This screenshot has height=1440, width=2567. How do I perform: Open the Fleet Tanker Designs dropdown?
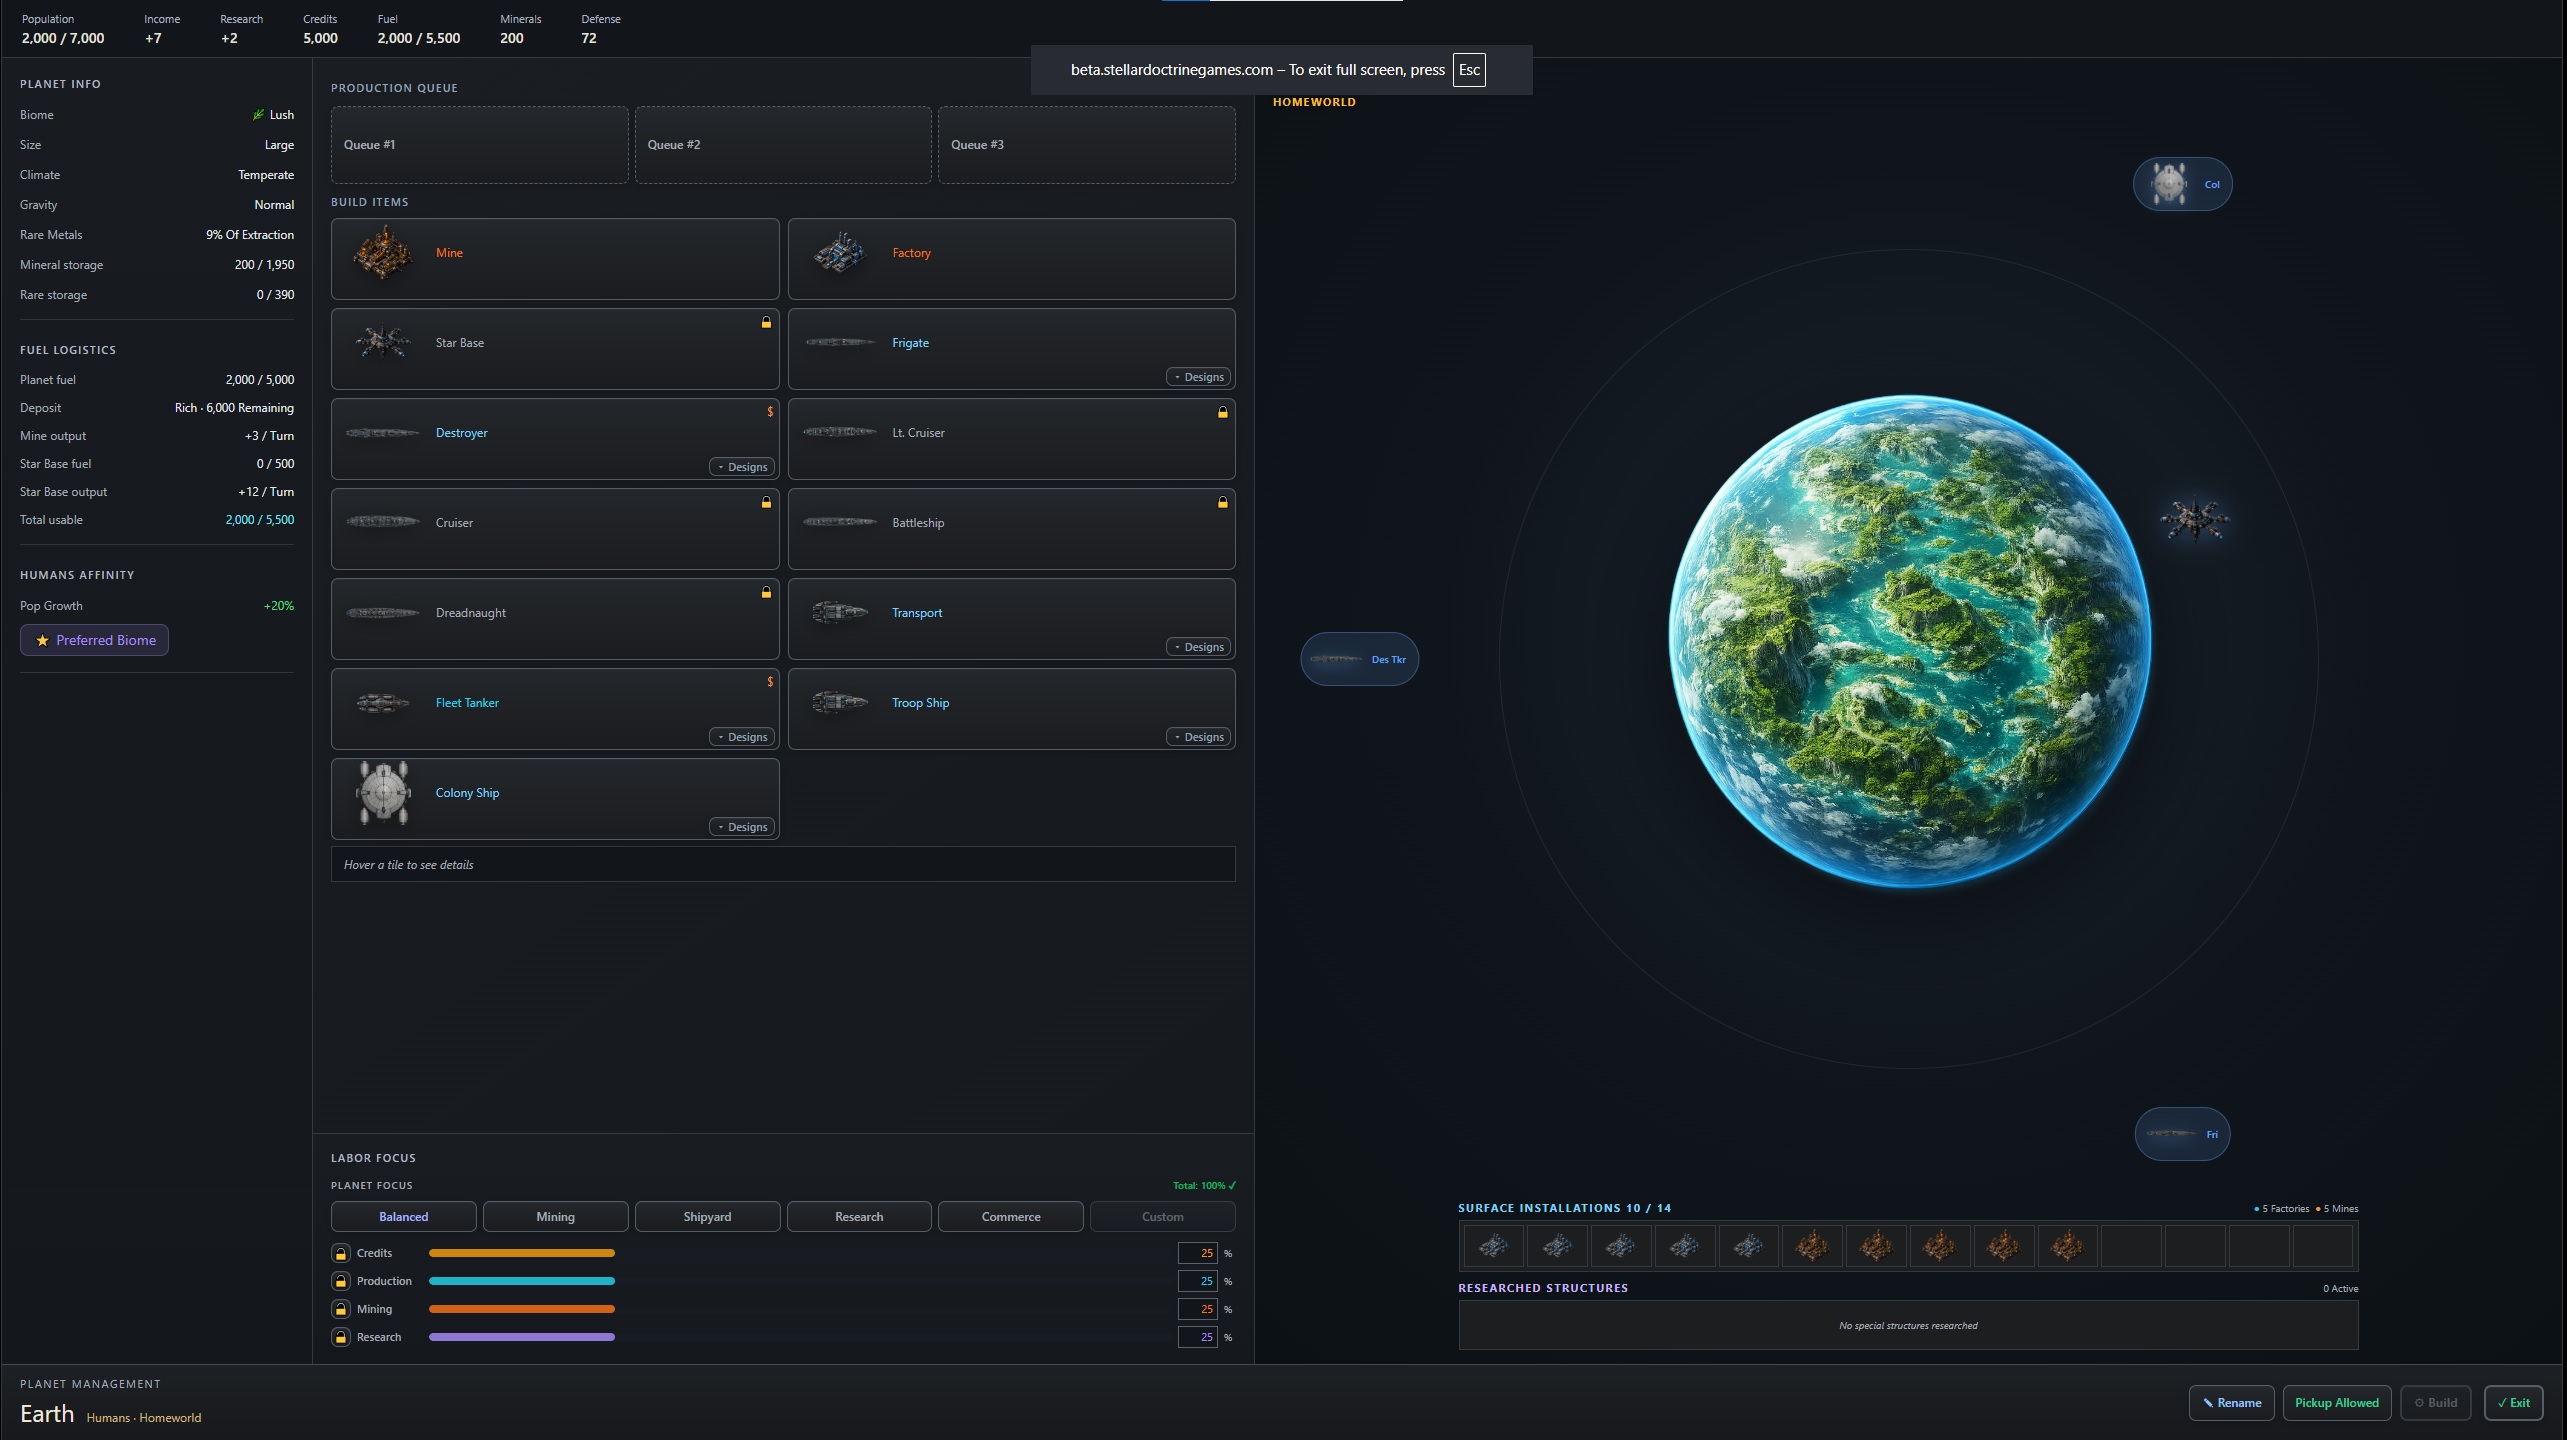[x=742, y=737]
